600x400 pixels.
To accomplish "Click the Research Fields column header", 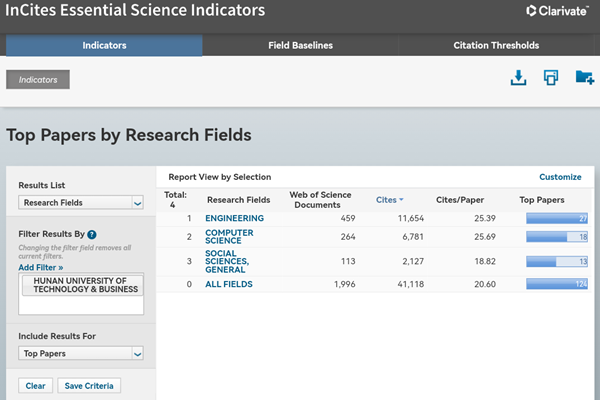I will (x=239, y=200).
